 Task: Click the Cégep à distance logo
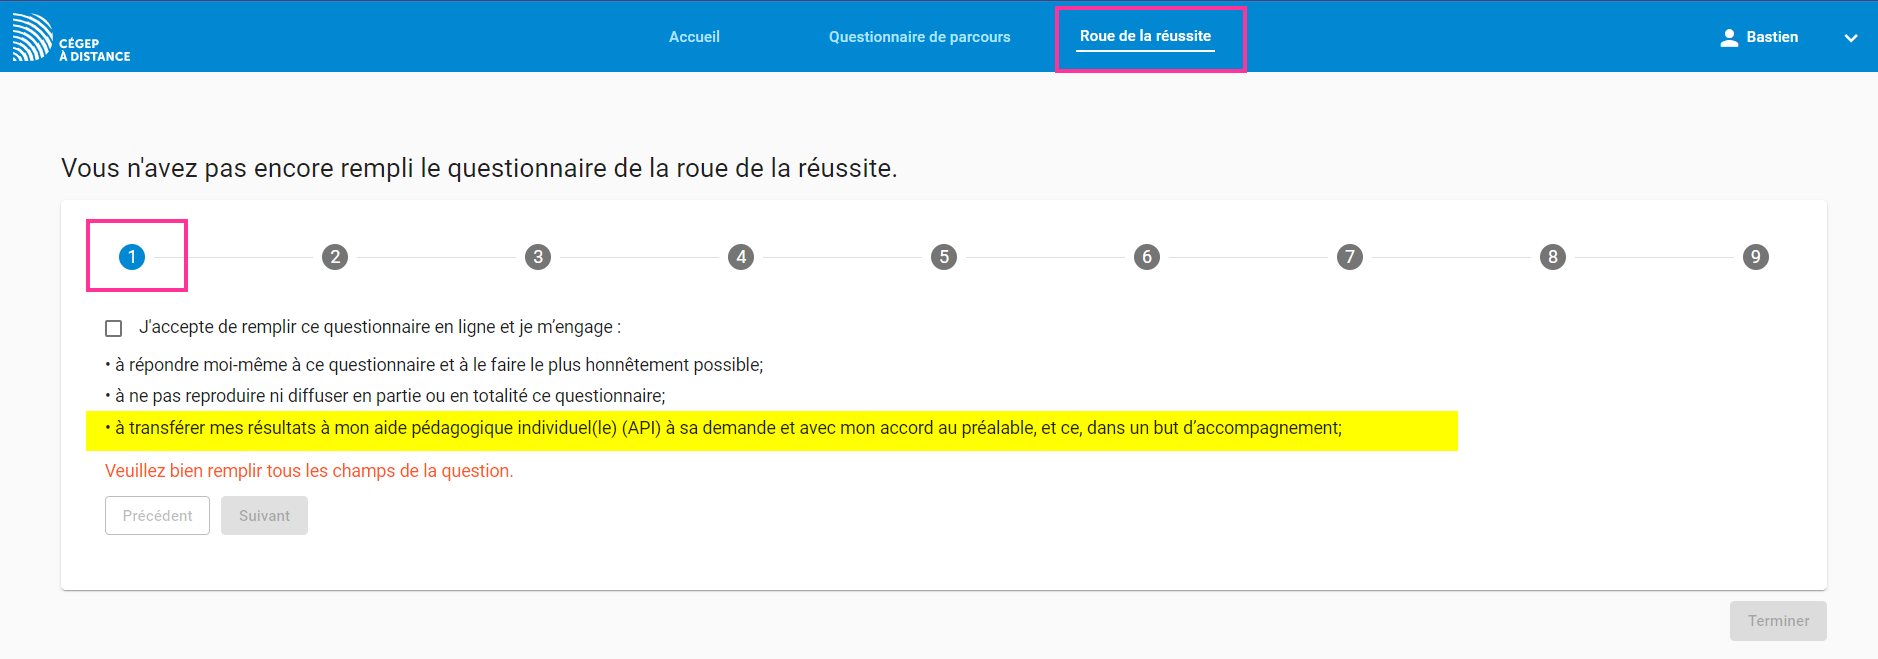click(x=71, y=38)
